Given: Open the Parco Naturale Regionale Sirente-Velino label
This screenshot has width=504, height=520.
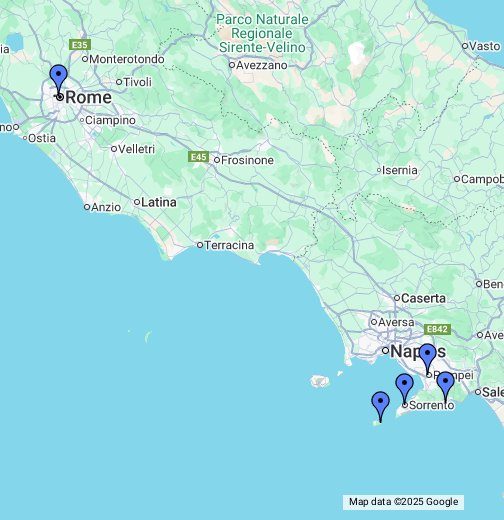Looking at the screenshot, I should pyautogui.click(x=262, y=33).
